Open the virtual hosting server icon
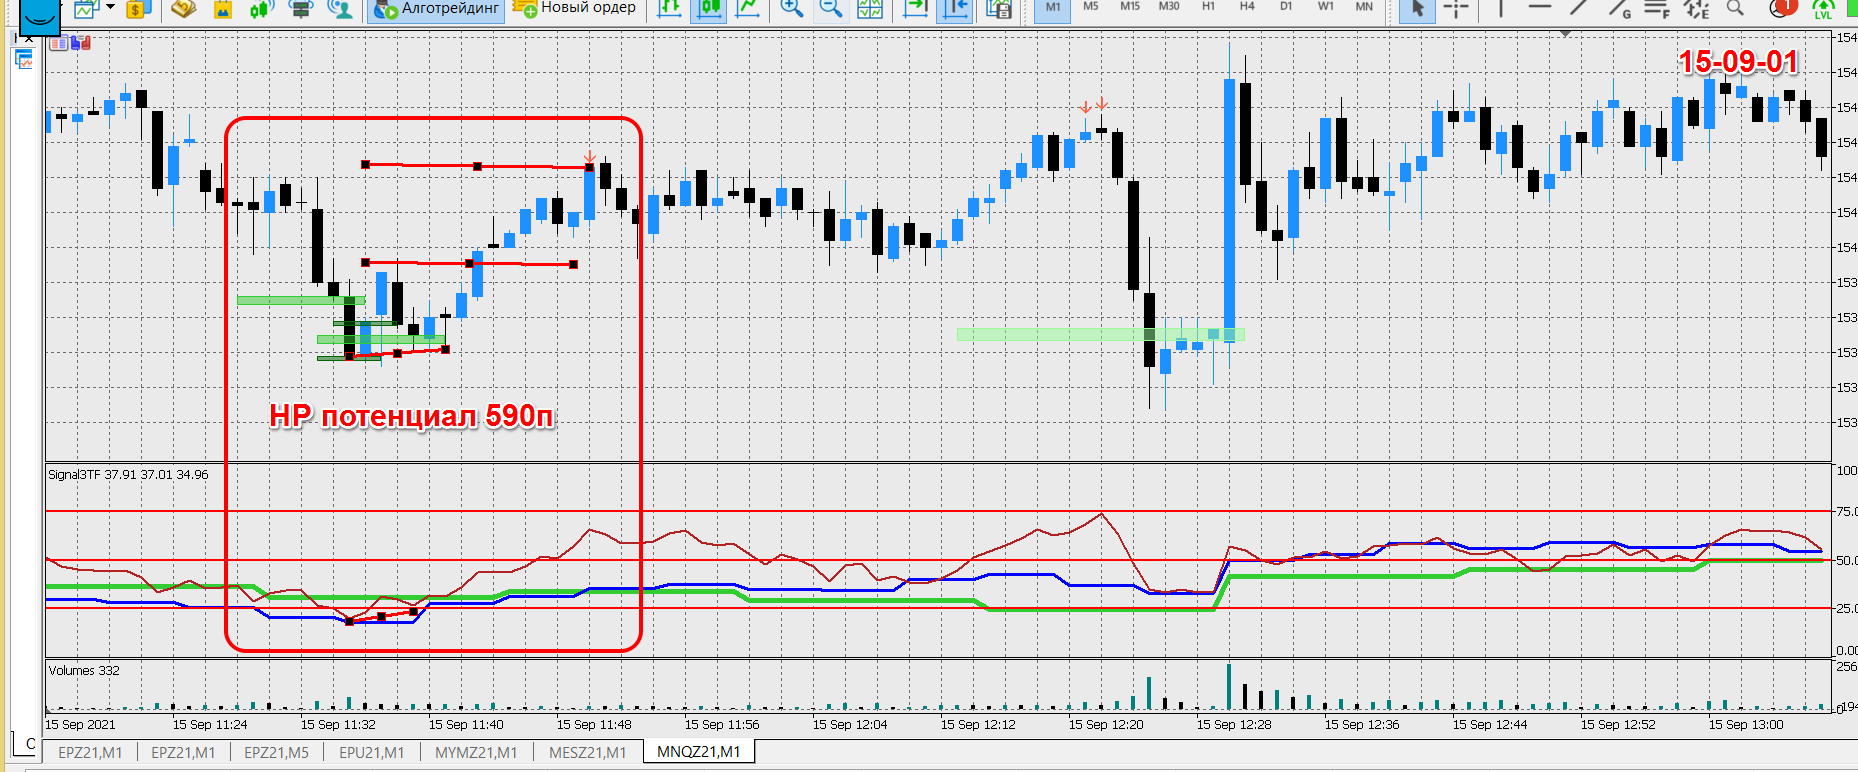 coord(300,8)
